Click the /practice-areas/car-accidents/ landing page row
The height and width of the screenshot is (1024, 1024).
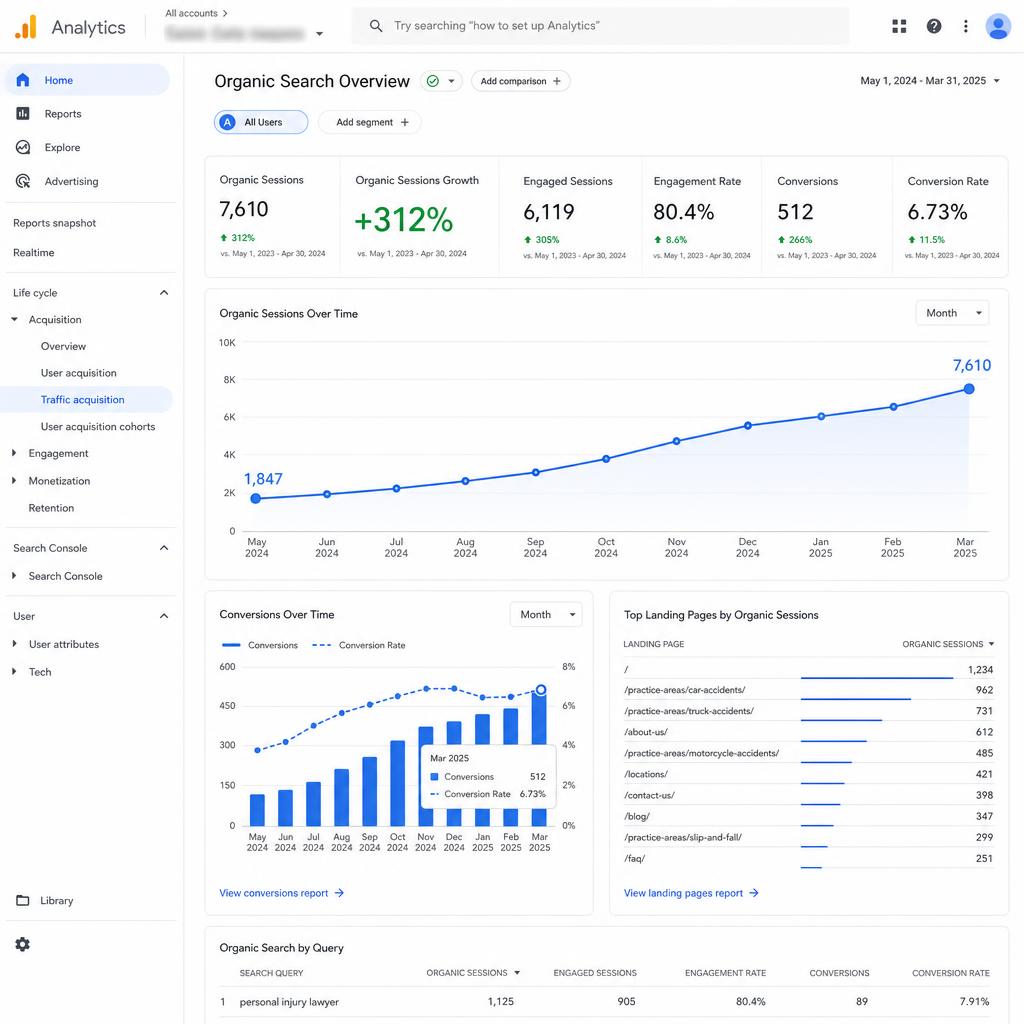pos(808,690)
